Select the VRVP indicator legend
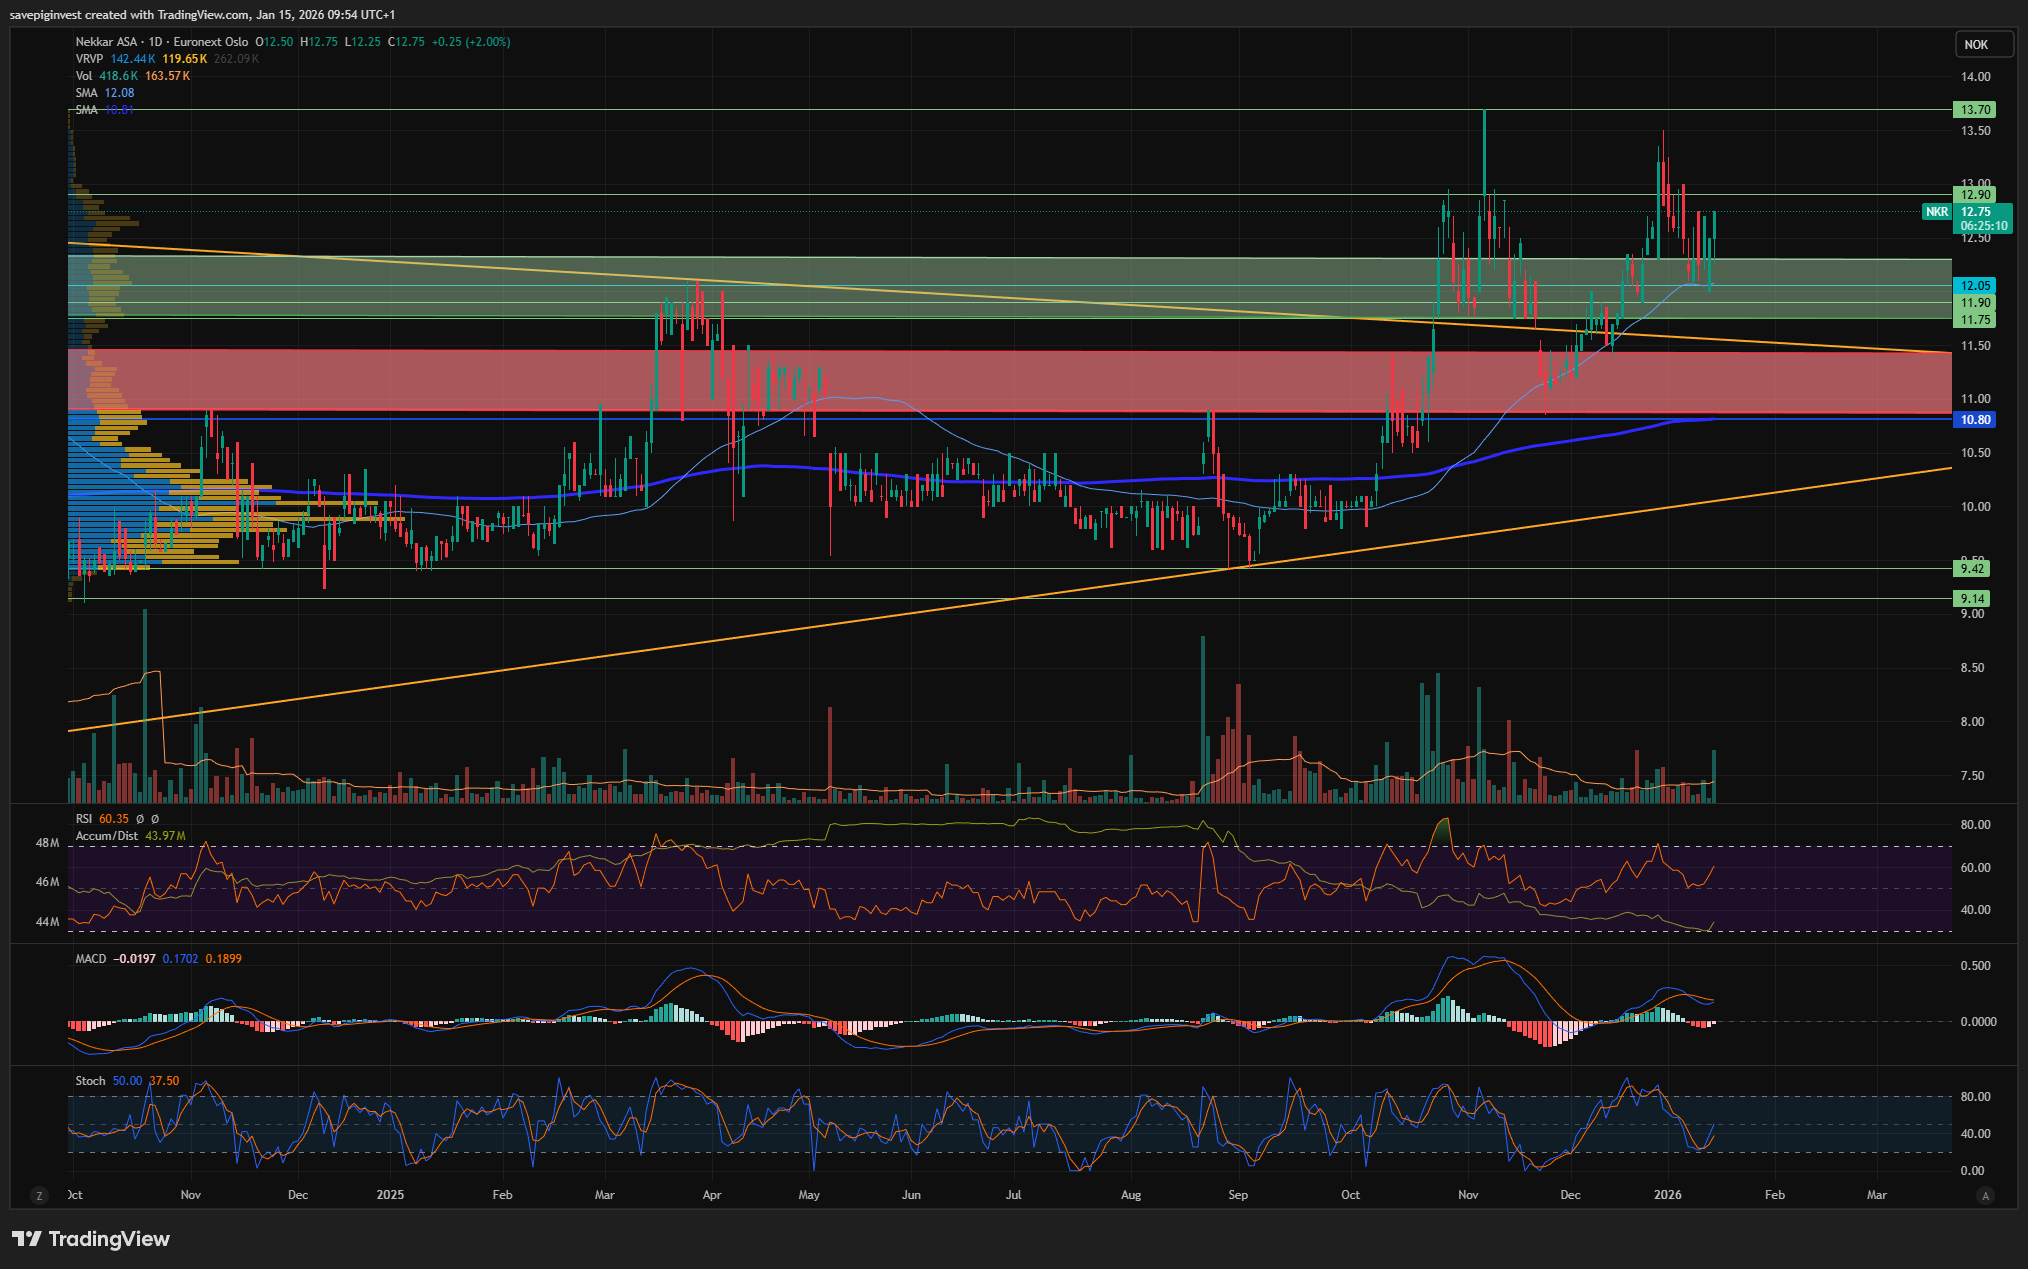The height and width of the screenshot is (1269, 2028). pos(89,59)
